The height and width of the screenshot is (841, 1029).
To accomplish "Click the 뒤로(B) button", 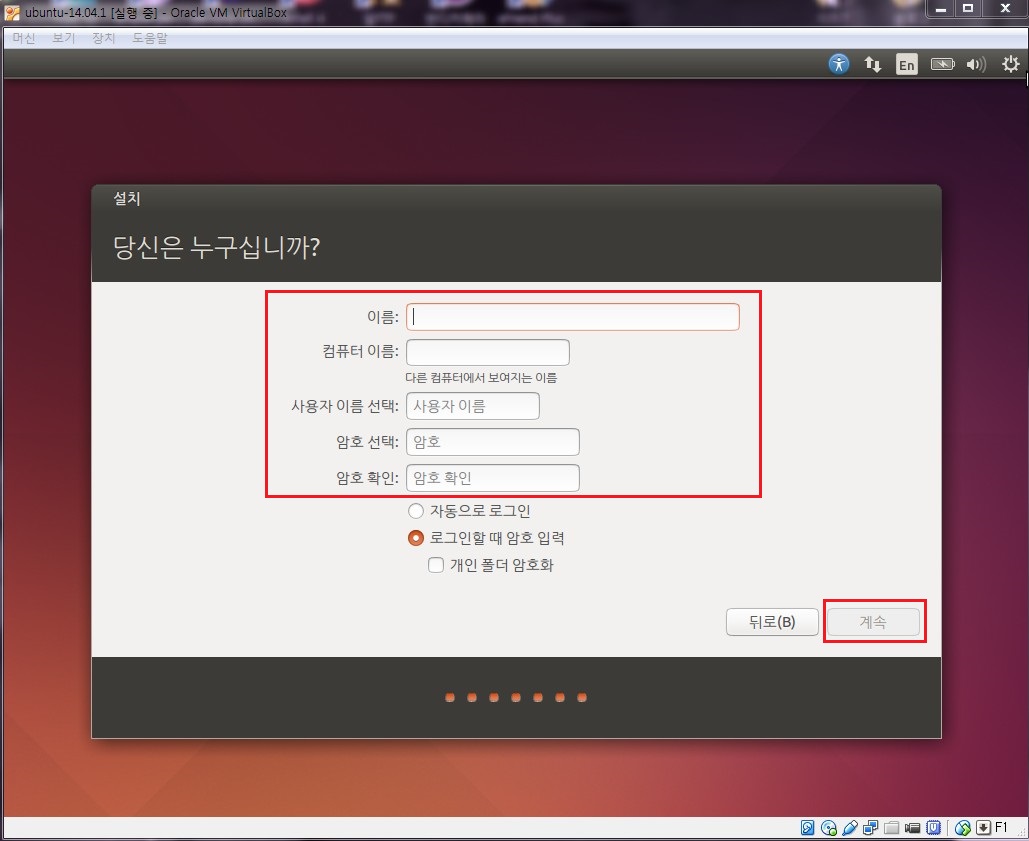I will 771,621.
